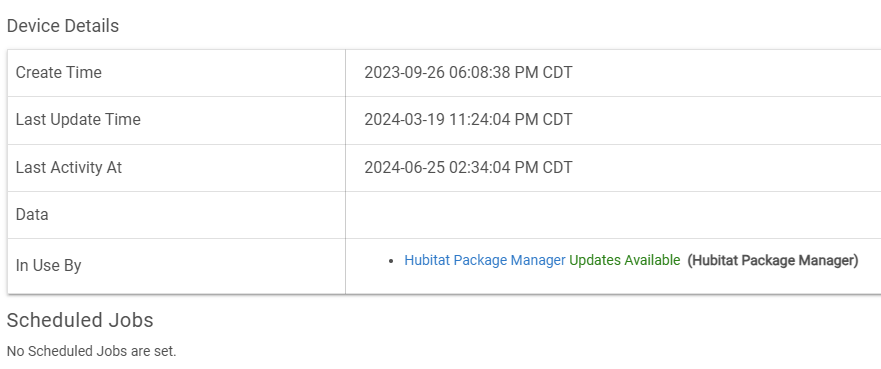
Task: Click the green Updates Available text
Action: (625, 261)
